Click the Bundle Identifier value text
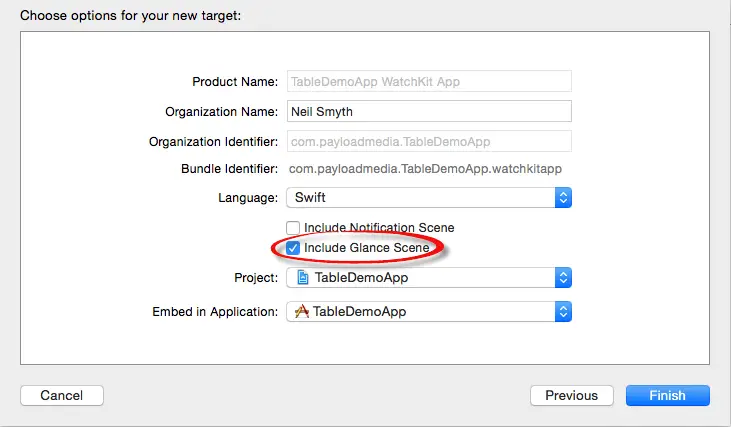Image resolution: width=731 pixels, height=427 pixels. point(425,170)
